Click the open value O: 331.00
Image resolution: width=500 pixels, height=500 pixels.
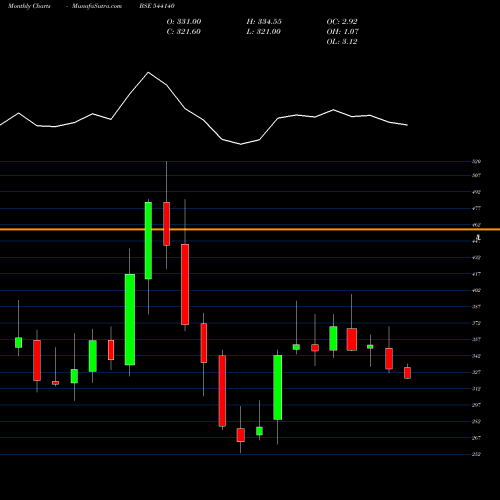pyautogui.click(x=184, y=22)
